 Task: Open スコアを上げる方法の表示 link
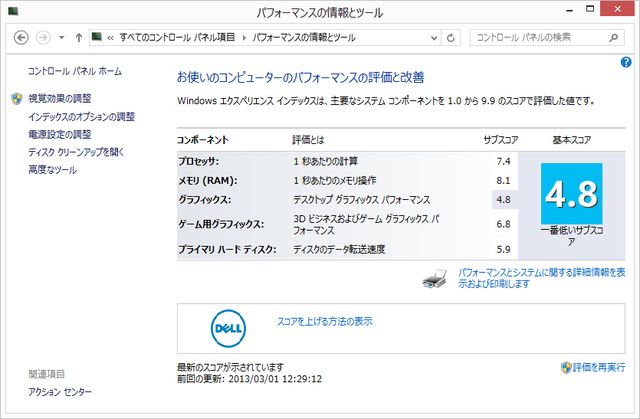tap(325, 321)
